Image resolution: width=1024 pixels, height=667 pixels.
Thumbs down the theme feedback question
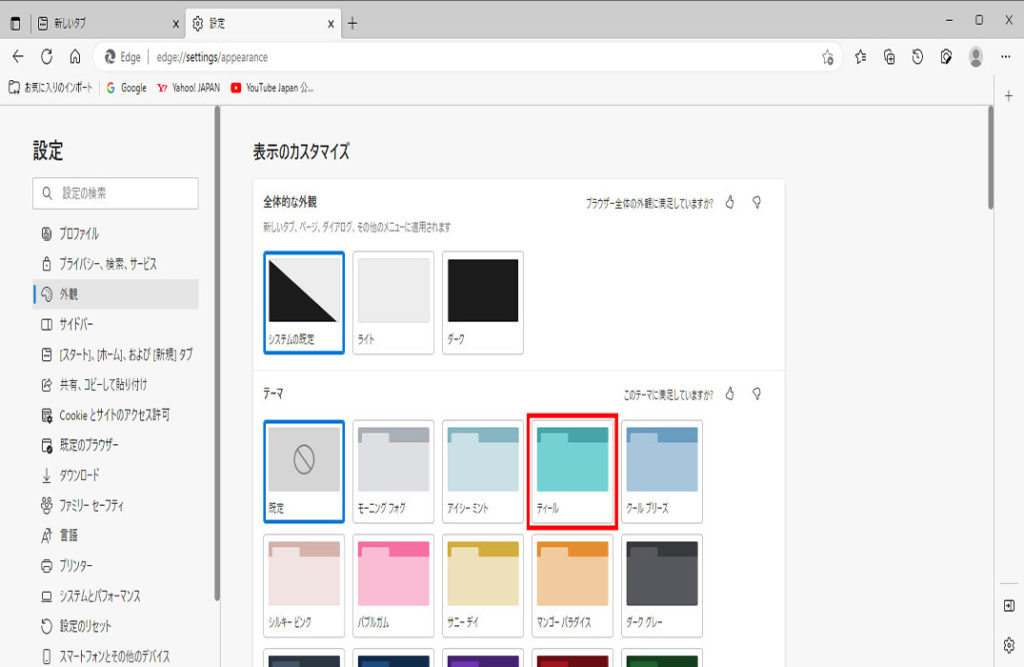(x=757, y=393)
